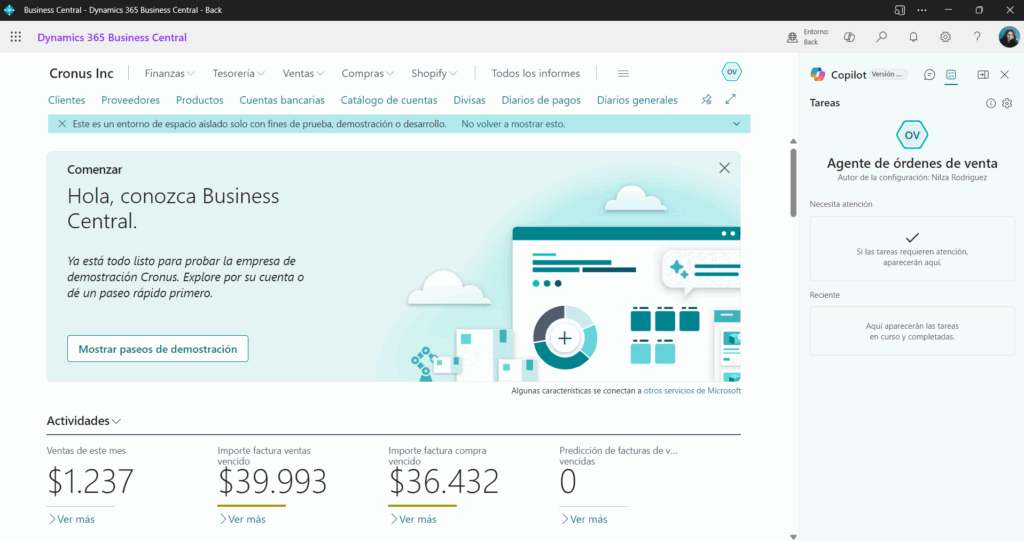Viewport: 1024px width, 541px height.
Task: Click the scrollbar down arrow
Action: (x=793, y=537)
